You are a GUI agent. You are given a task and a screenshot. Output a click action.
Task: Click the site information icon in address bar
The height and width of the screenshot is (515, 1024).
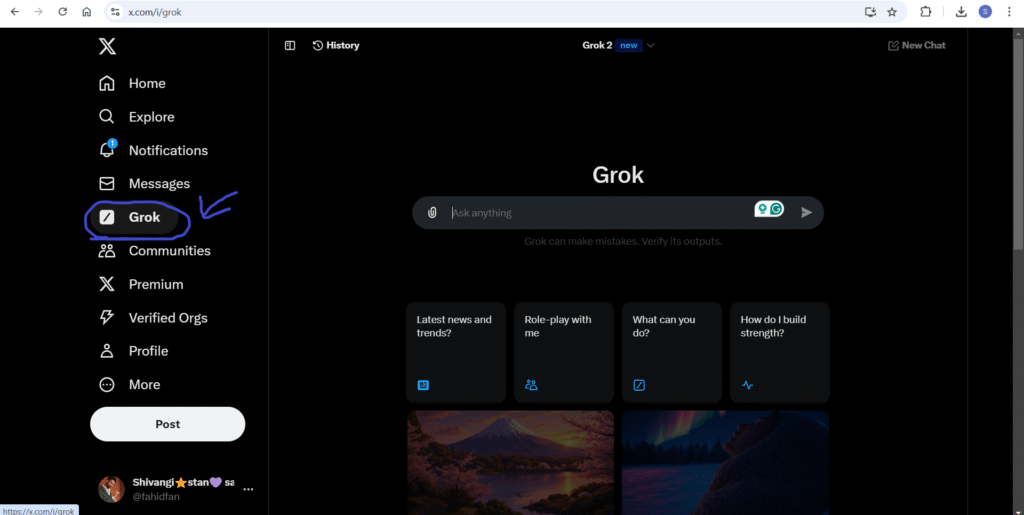tap(115, 12)
